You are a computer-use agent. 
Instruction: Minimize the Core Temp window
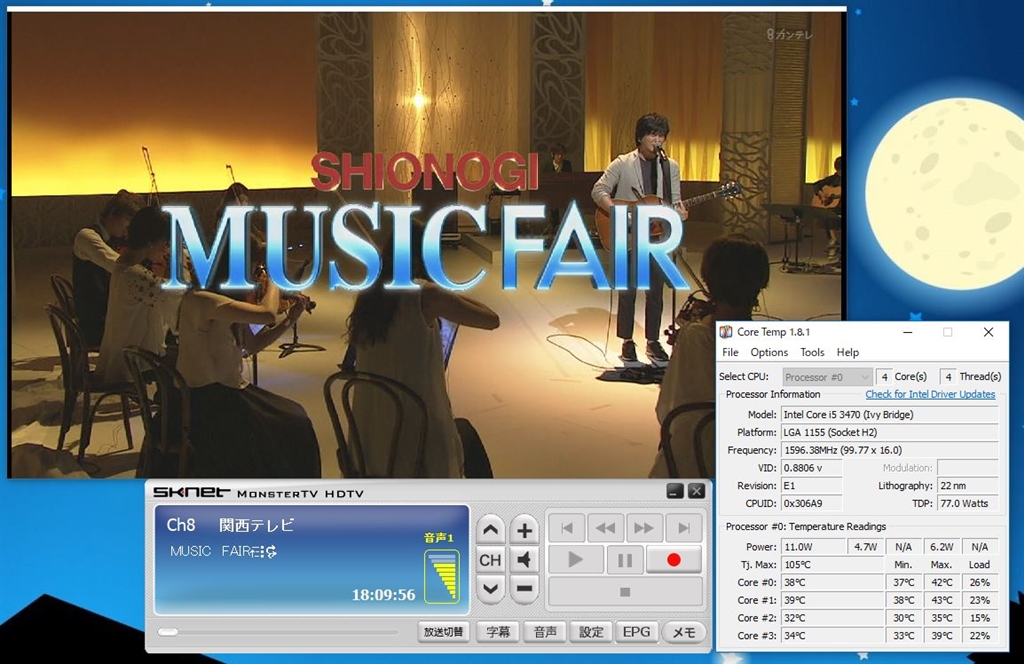pyautogui.click(x=908, y=332)
